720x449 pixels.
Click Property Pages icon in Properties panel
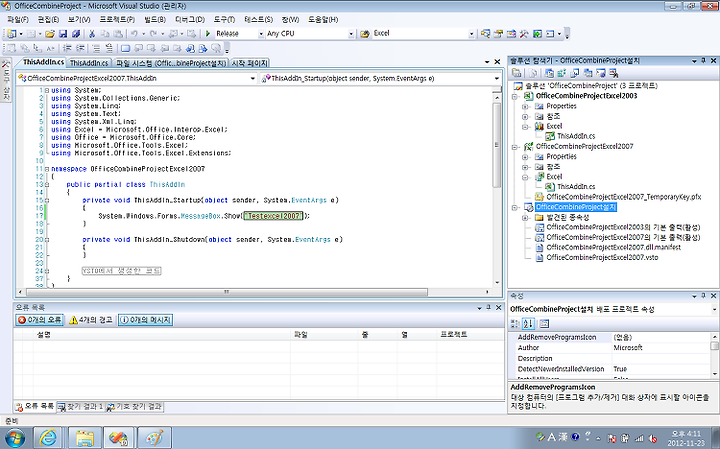(544, 324)
